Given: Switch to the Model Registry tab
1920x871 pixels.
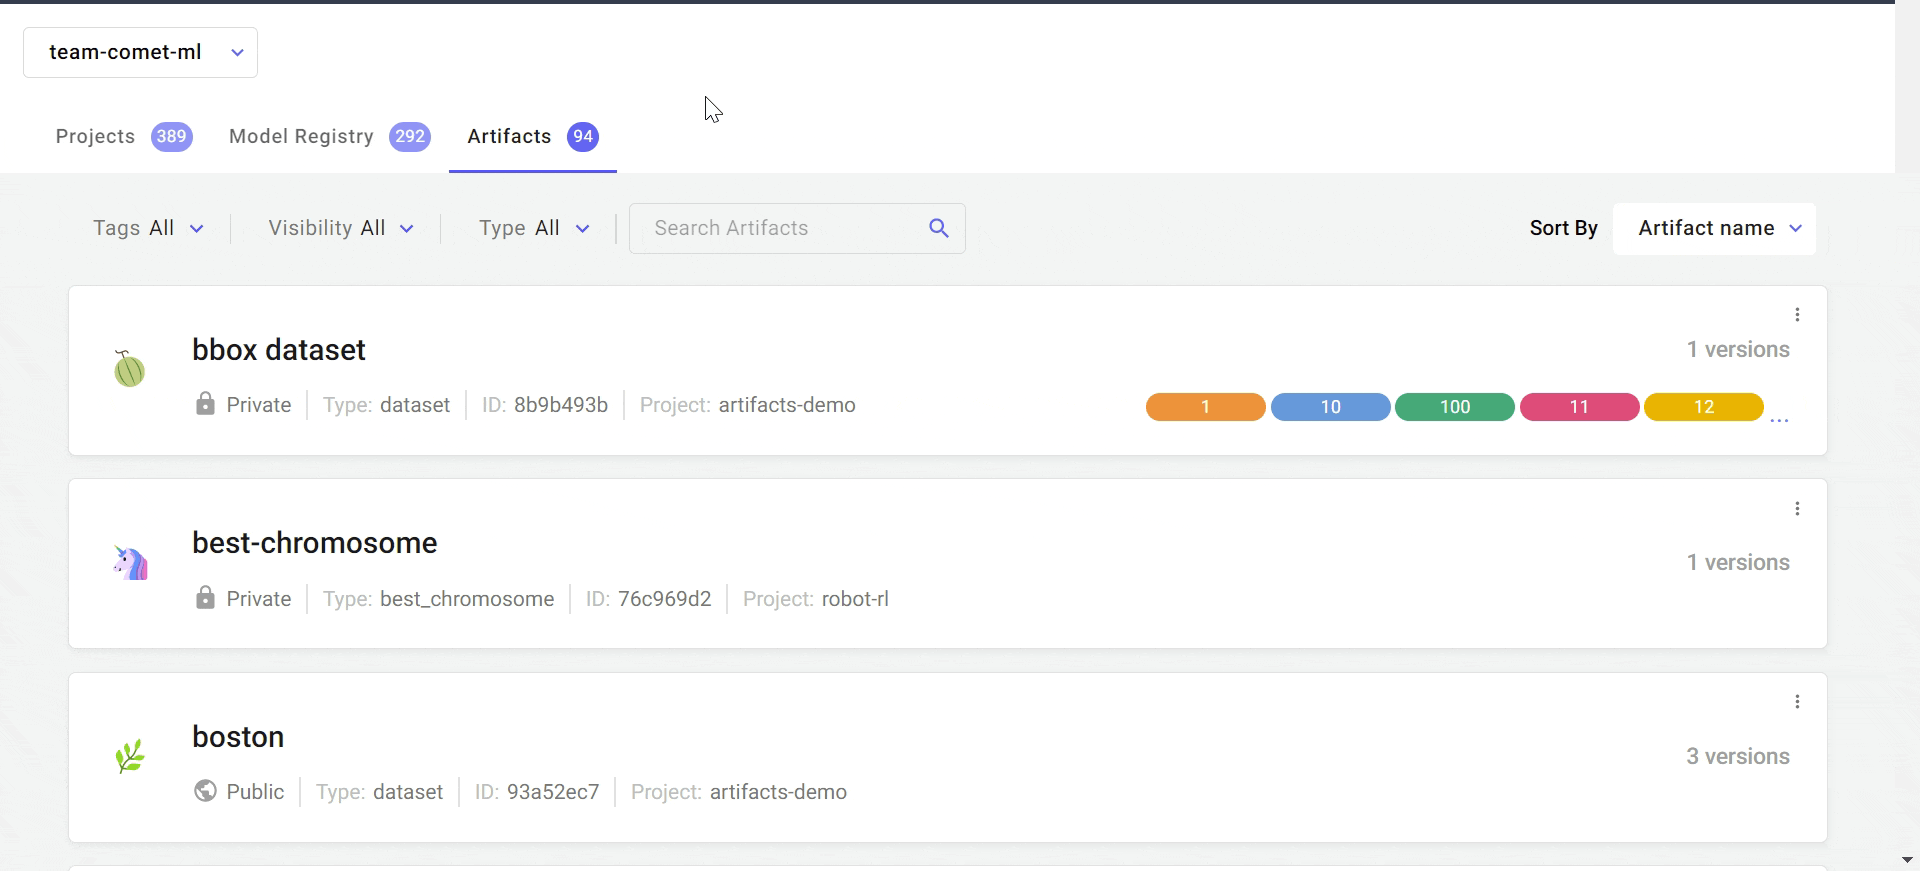Looking at the screenshot, I should (301, 137).
